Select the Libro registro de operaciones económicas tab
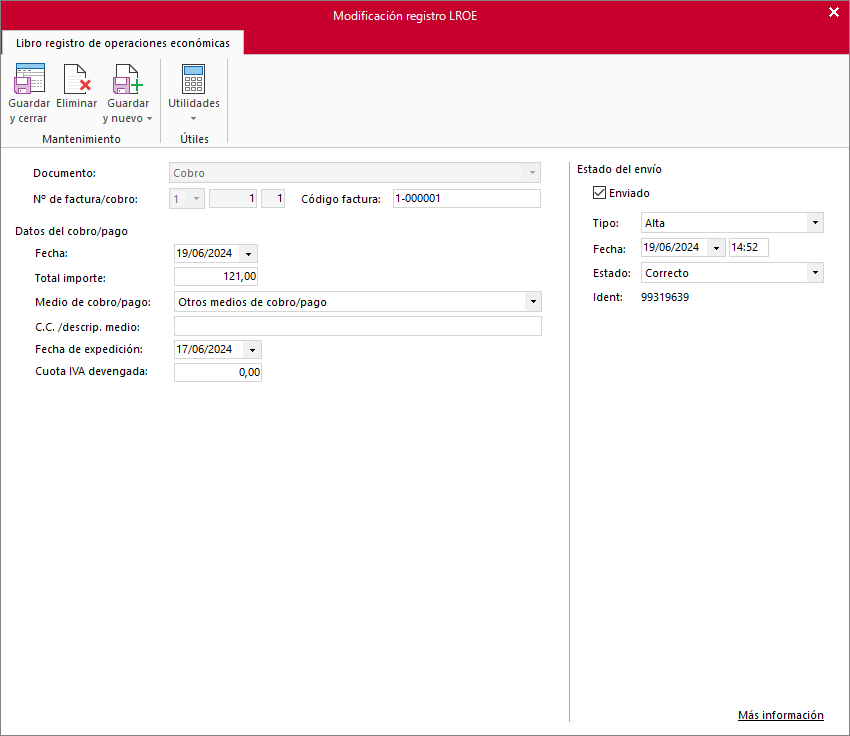The width and height of the screenshot is (850, 736). 123,43
